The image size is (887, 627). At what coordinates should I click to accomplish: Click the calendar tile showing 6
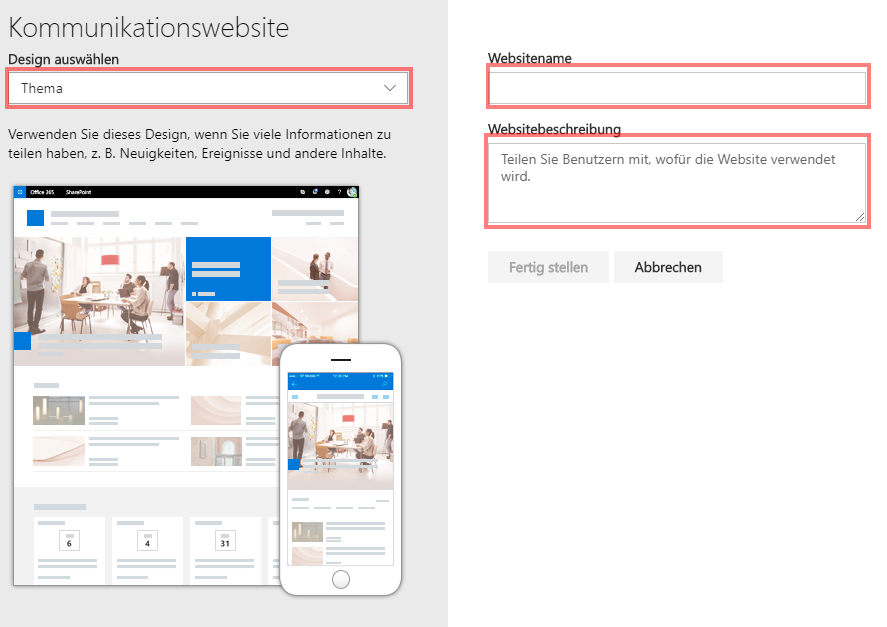[x=69, y=543]
